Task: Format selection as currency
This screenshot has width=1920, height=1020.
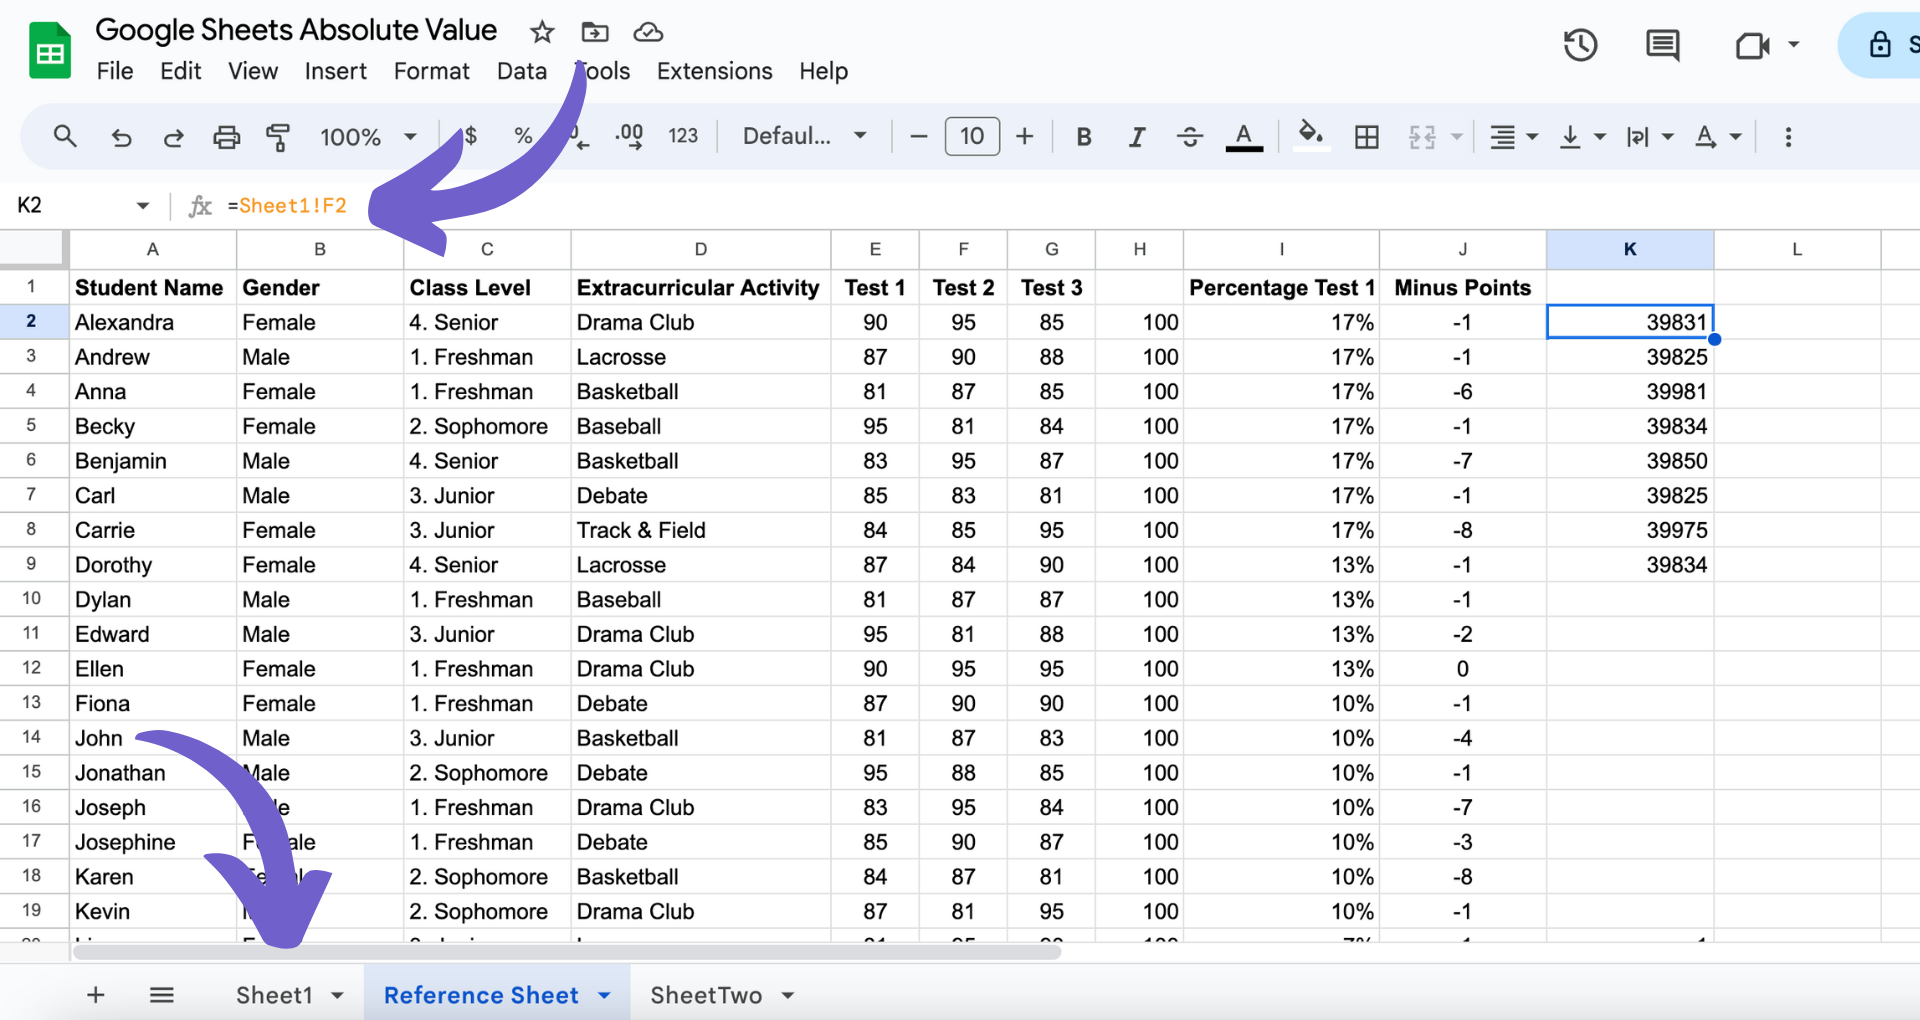Action: (470, 136)
